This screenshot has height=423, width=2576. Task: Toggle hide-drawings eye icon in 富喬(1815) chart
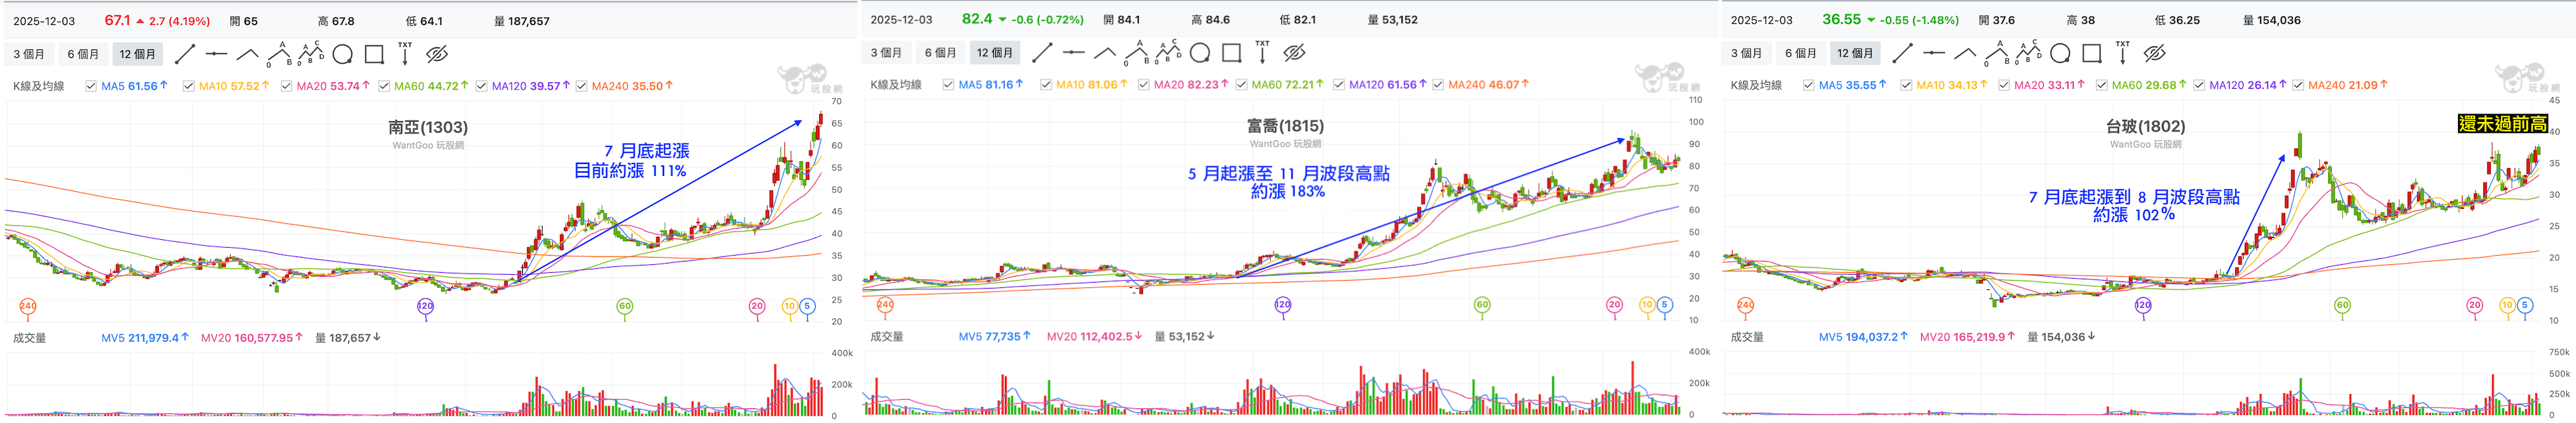(1295, 53)
